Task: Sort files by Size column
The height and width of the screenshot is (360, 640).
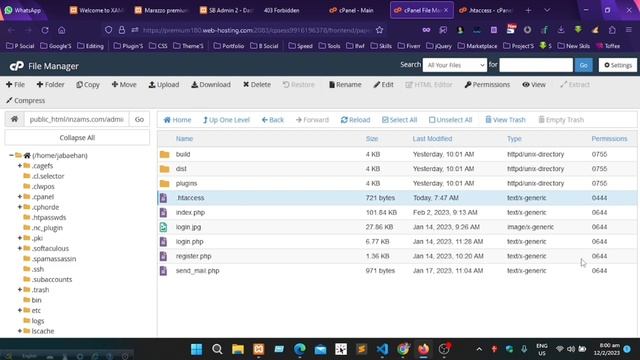Action: (x=372, y=139)
